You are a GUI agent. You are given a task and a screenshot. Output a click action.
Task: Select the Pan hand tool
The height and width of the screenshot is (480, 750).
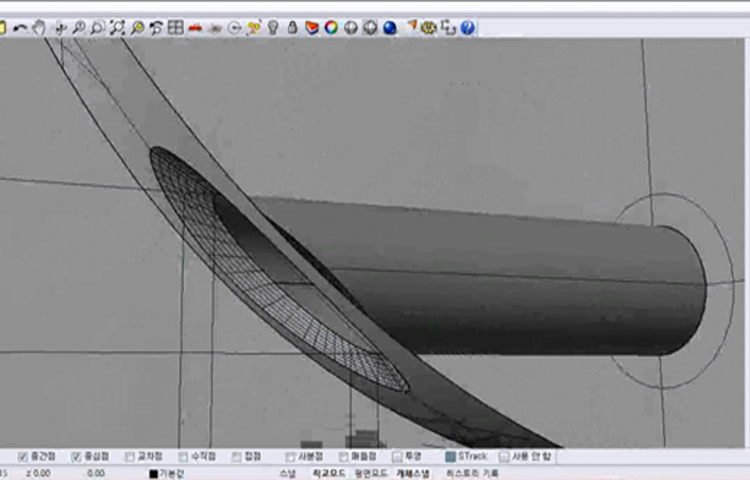pyautogui.click(x=39, y=28)
